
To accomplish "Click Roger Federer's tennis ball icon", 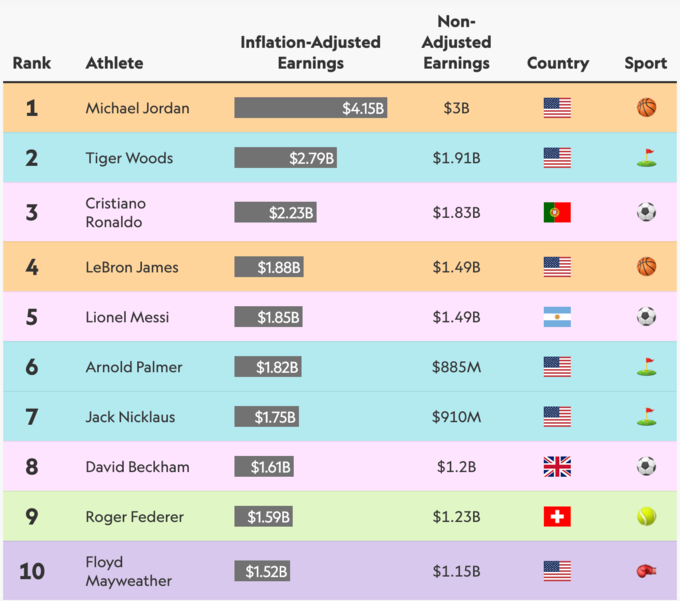I will (x=646, y=517).
